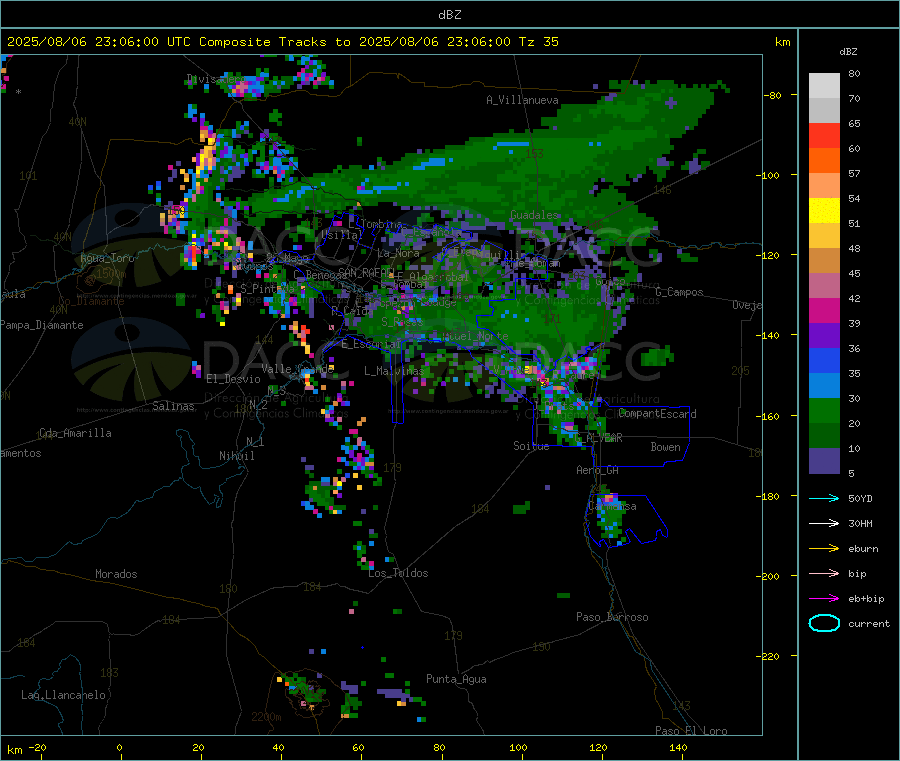Click the cyan current ellipse icon
The image size is (900, 761).
coord(824,623)
